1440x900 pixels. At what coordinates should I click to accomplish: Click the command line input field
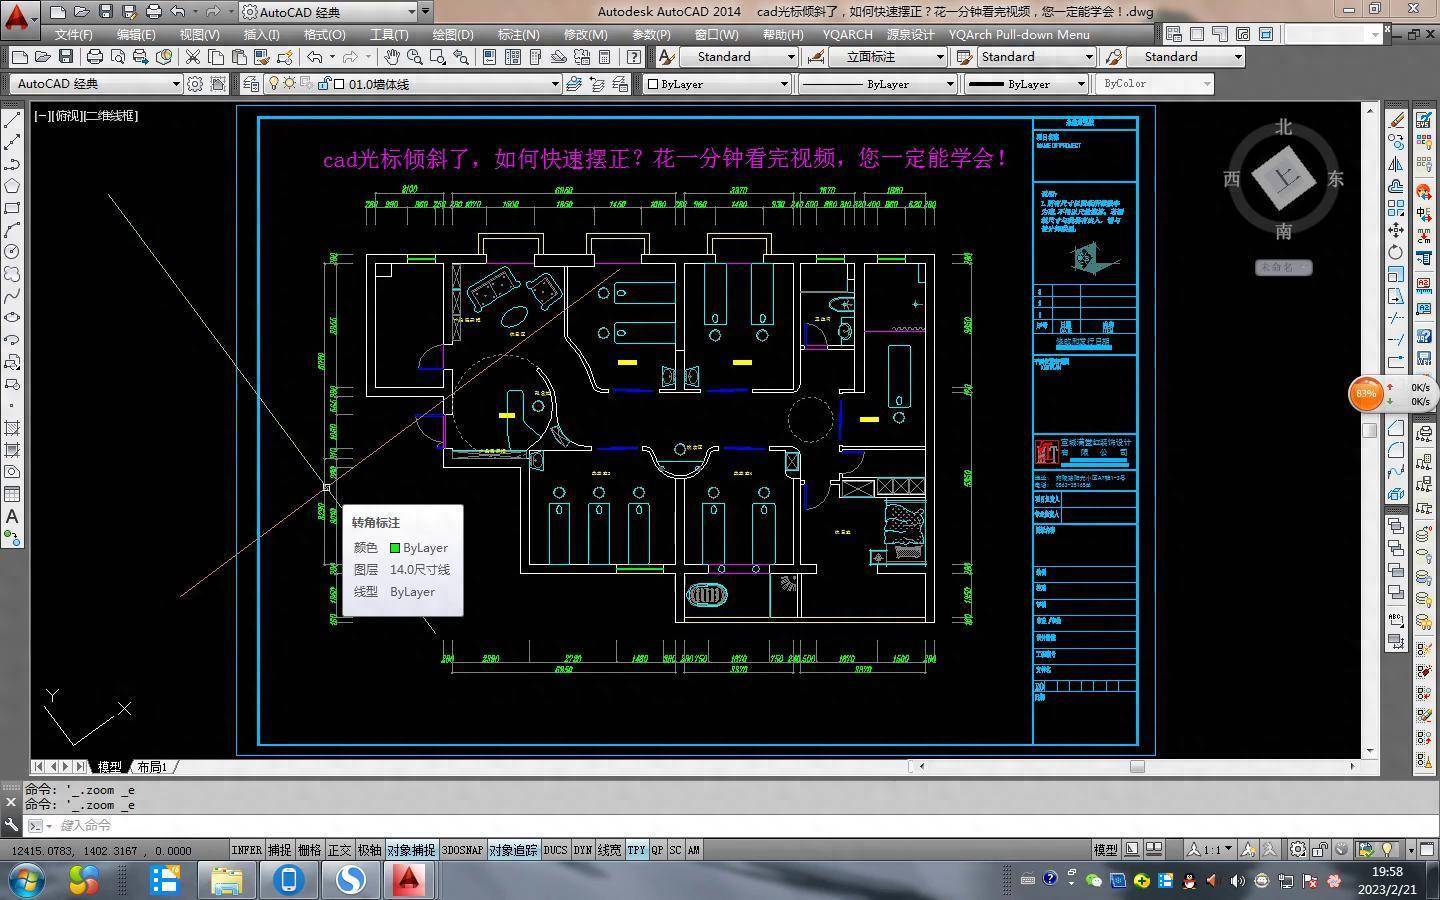[400, 825]
